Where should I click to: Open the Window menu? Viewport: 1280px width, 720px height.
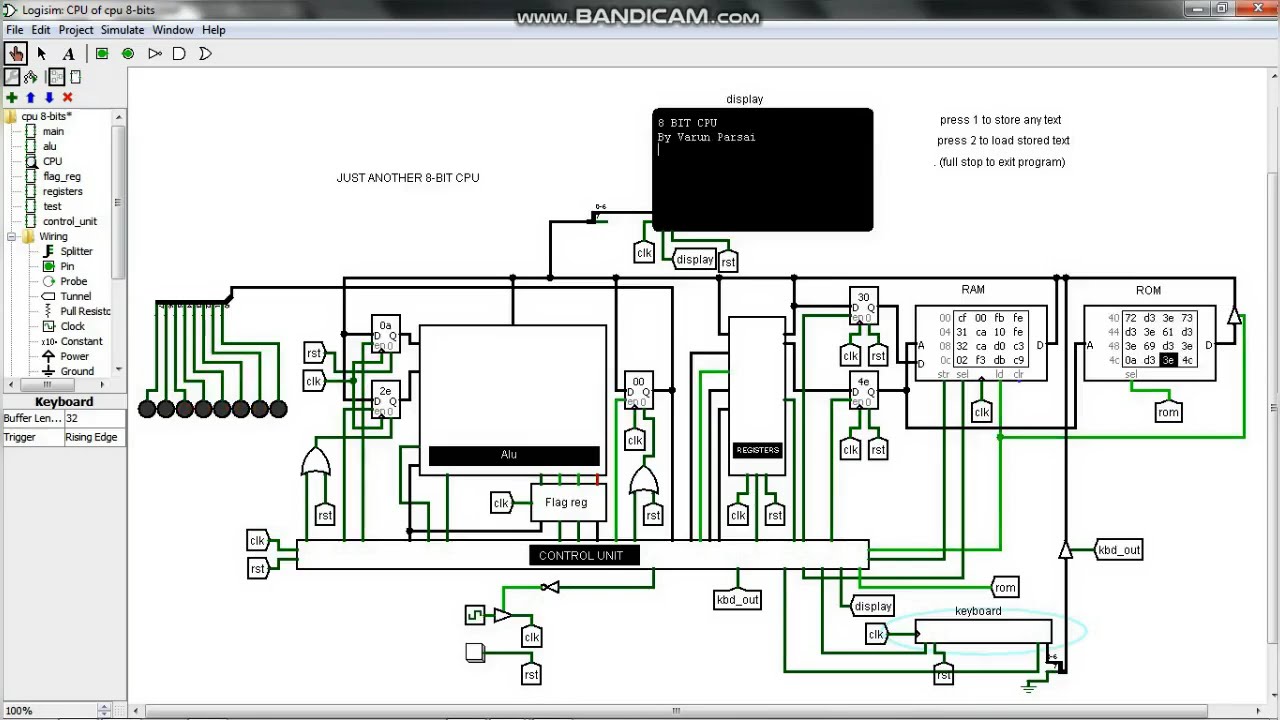[173, 30]
